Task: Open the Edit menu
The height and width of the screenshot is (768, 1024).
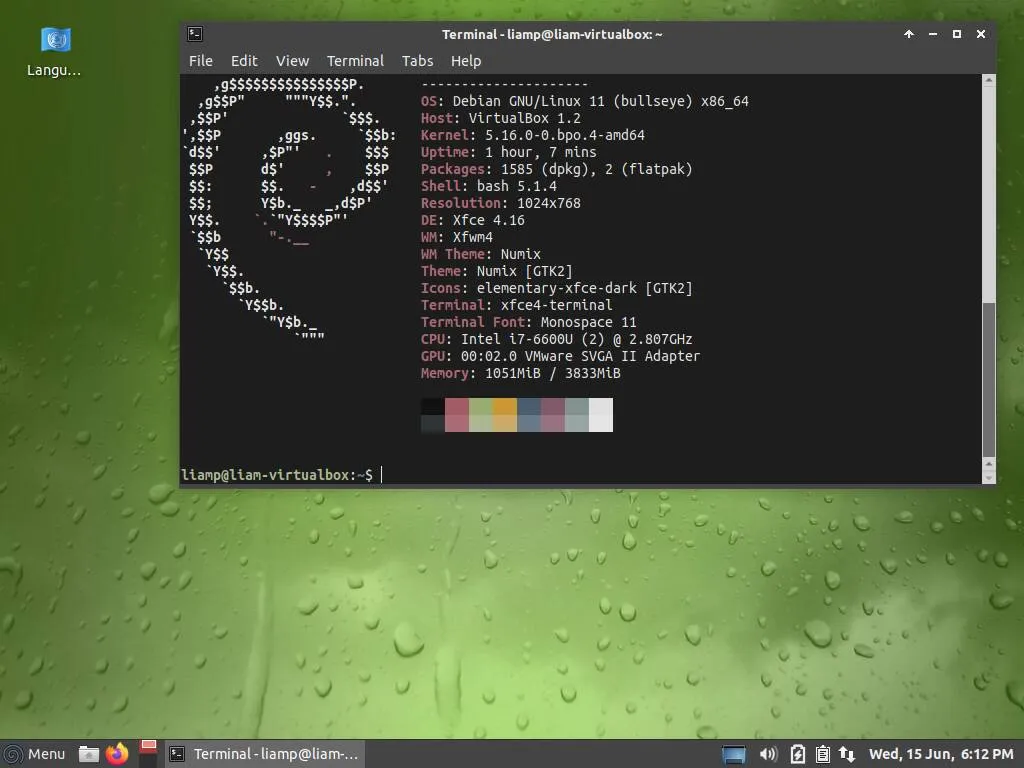Action: 244,61
